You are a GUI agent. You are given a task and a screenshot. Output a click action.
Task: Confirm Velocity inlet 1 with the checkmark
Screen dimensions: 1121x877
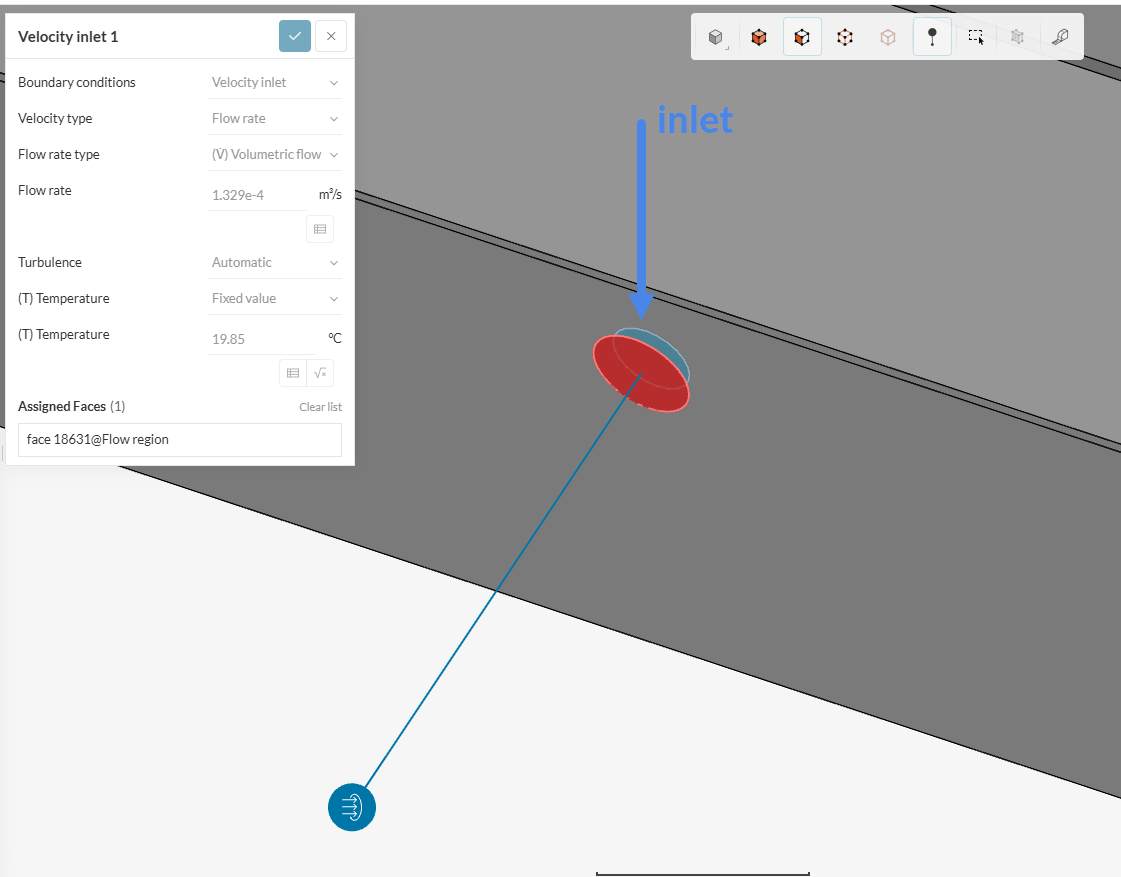click(295, 35)
